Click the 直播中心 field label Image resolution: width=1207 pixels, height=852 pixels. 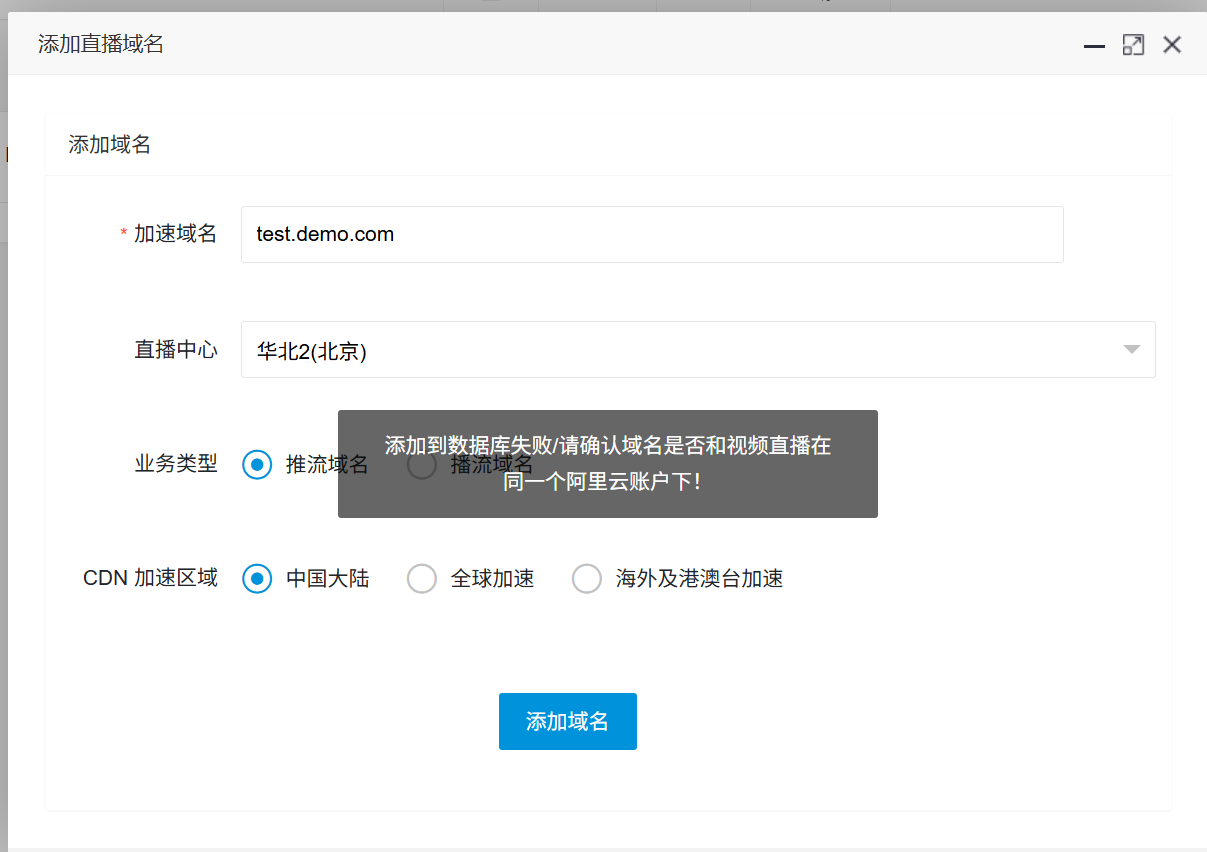176,350
